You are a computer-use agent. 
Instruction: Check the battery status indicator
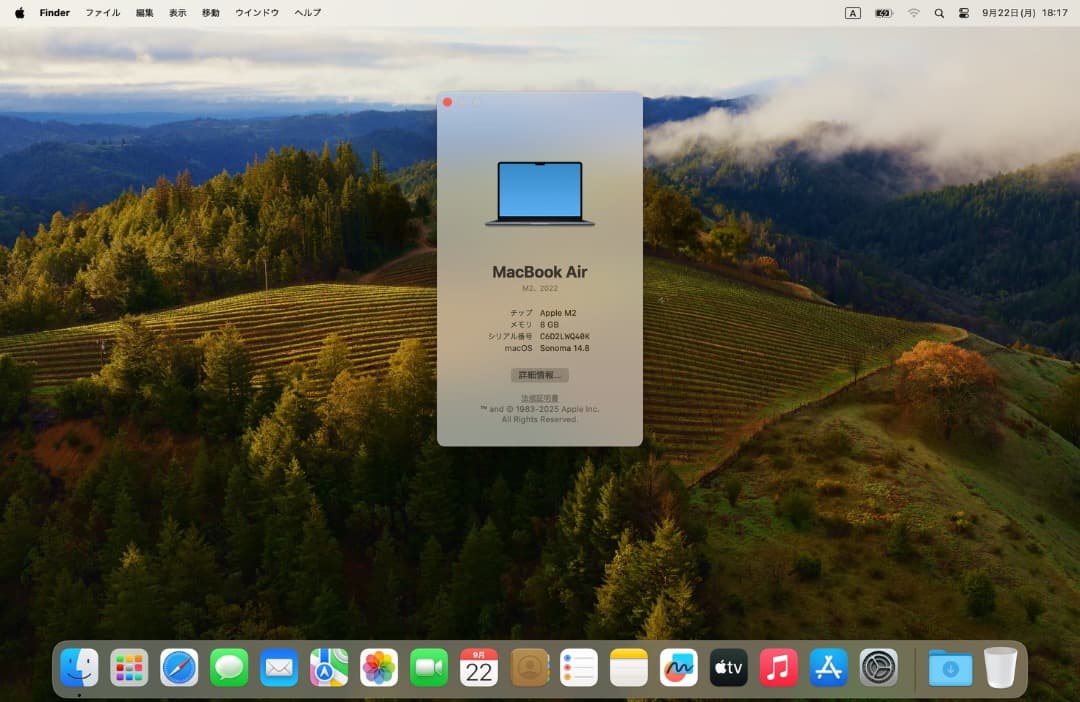[x=882, y=13]
